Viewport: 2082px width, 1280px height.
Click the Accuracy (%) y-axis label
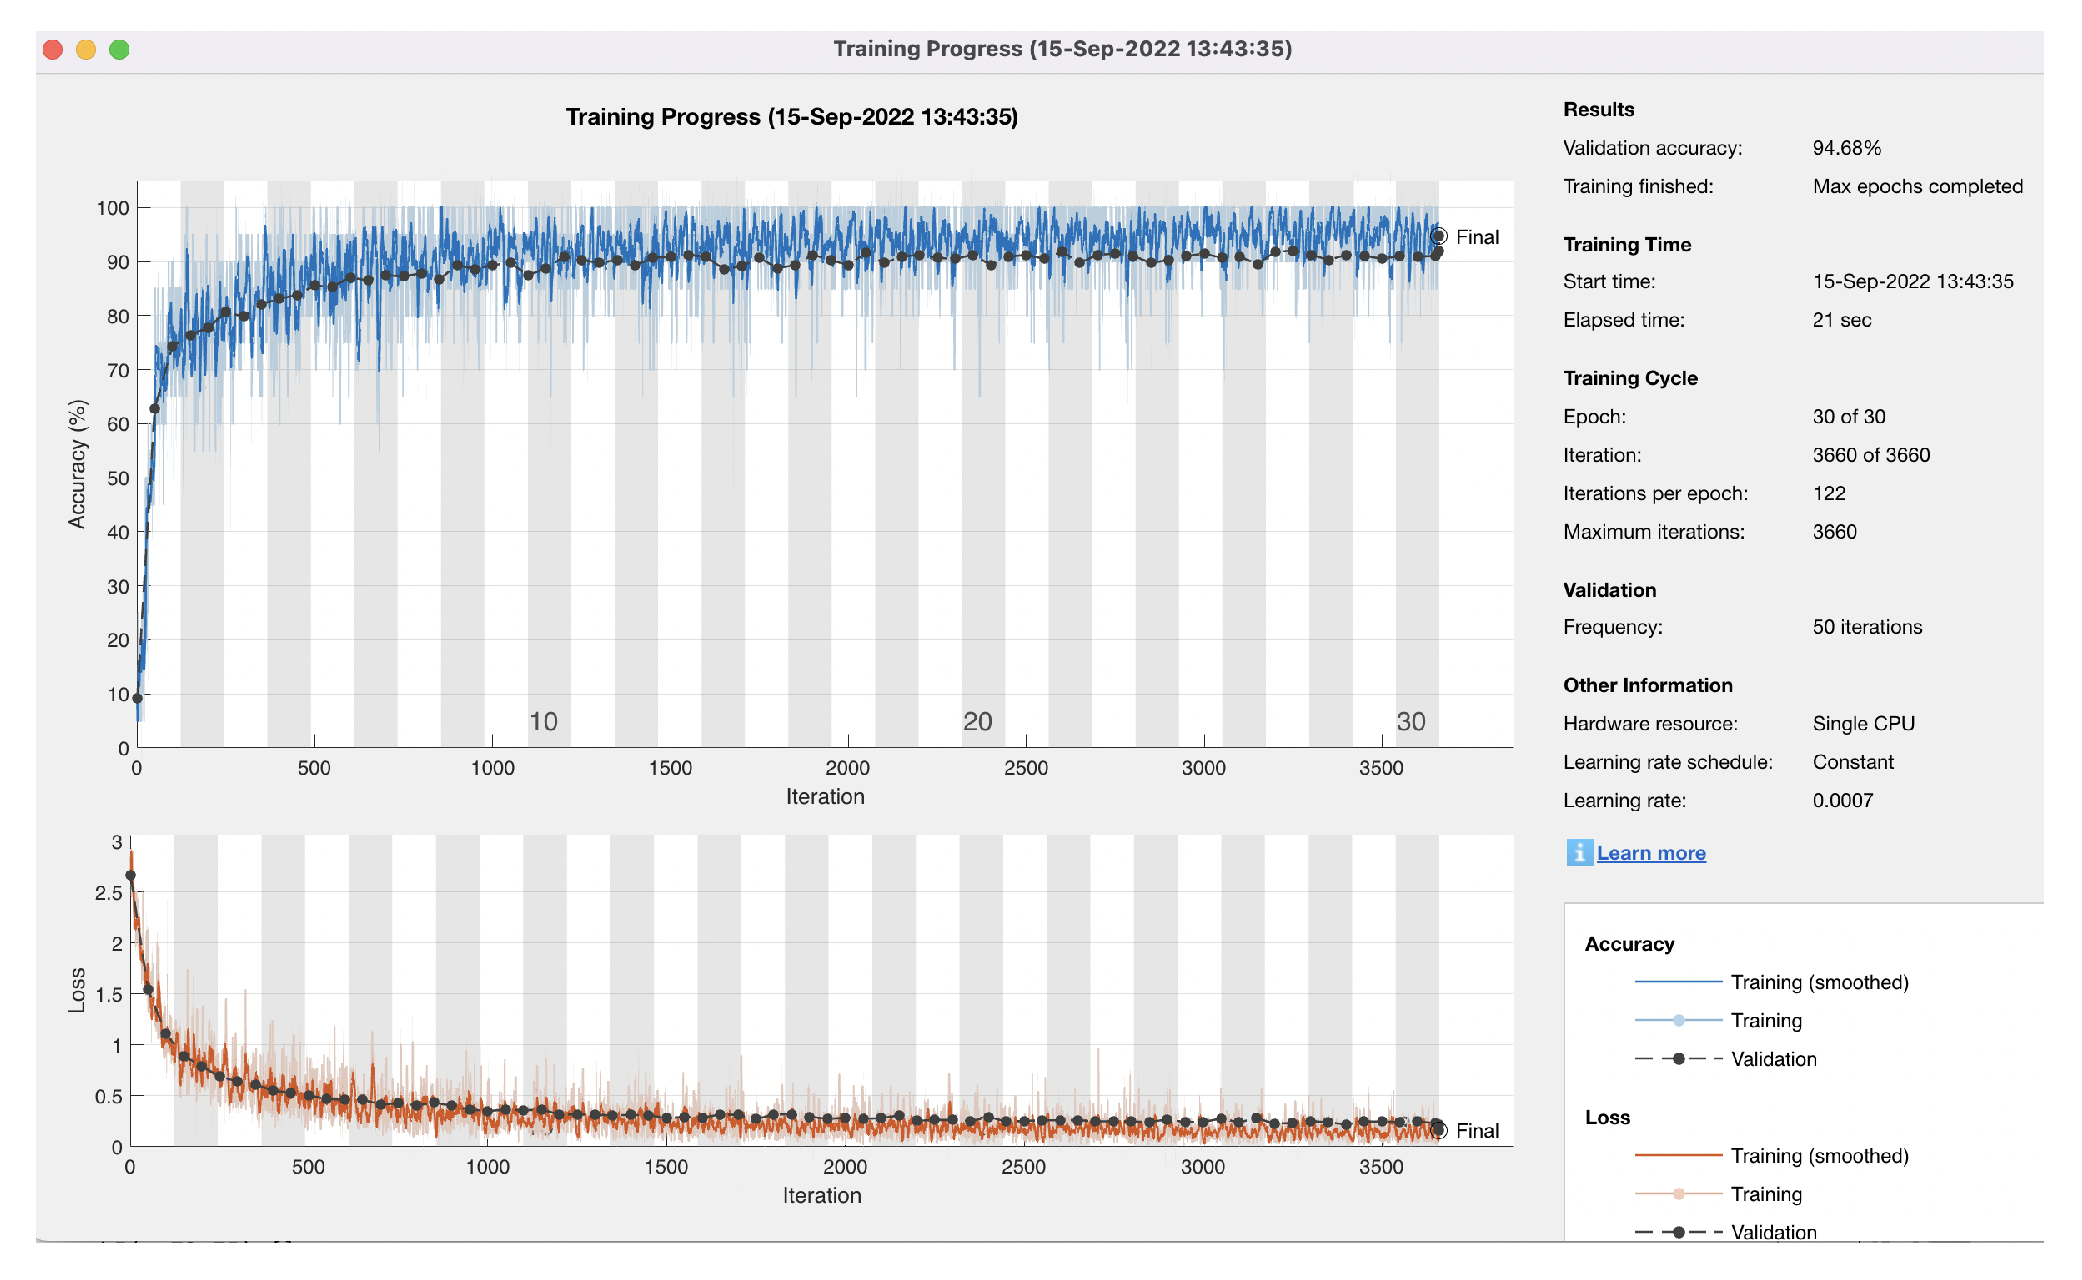[x=77, y=463]
